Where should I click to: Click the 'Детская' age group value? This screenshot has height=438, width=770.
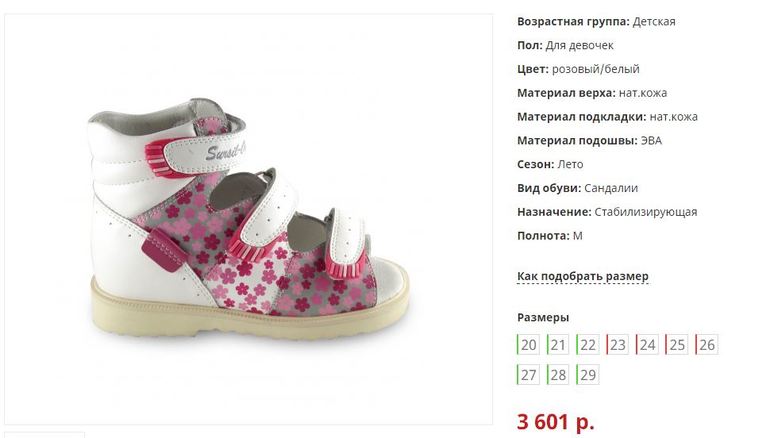point(654,22)
